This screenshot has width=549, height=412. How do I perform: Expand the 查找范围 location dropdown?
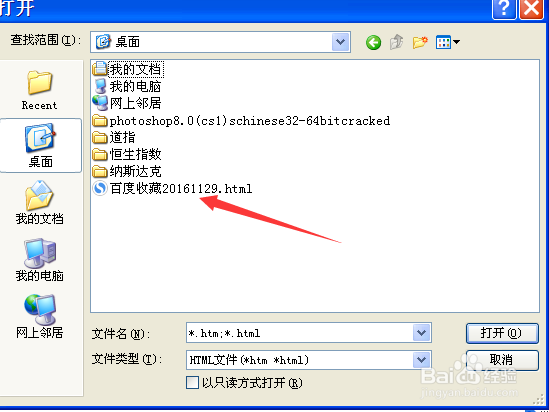coord(341,42)
